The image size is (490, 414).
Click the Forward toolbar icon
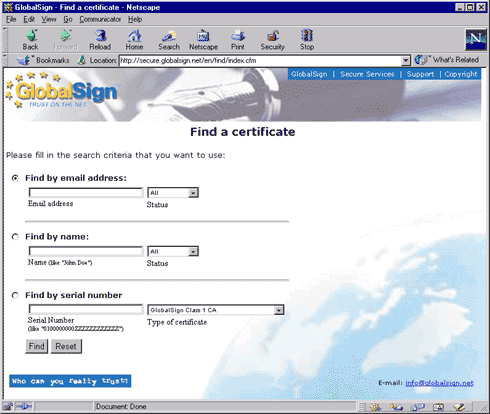tap(65, 40)
